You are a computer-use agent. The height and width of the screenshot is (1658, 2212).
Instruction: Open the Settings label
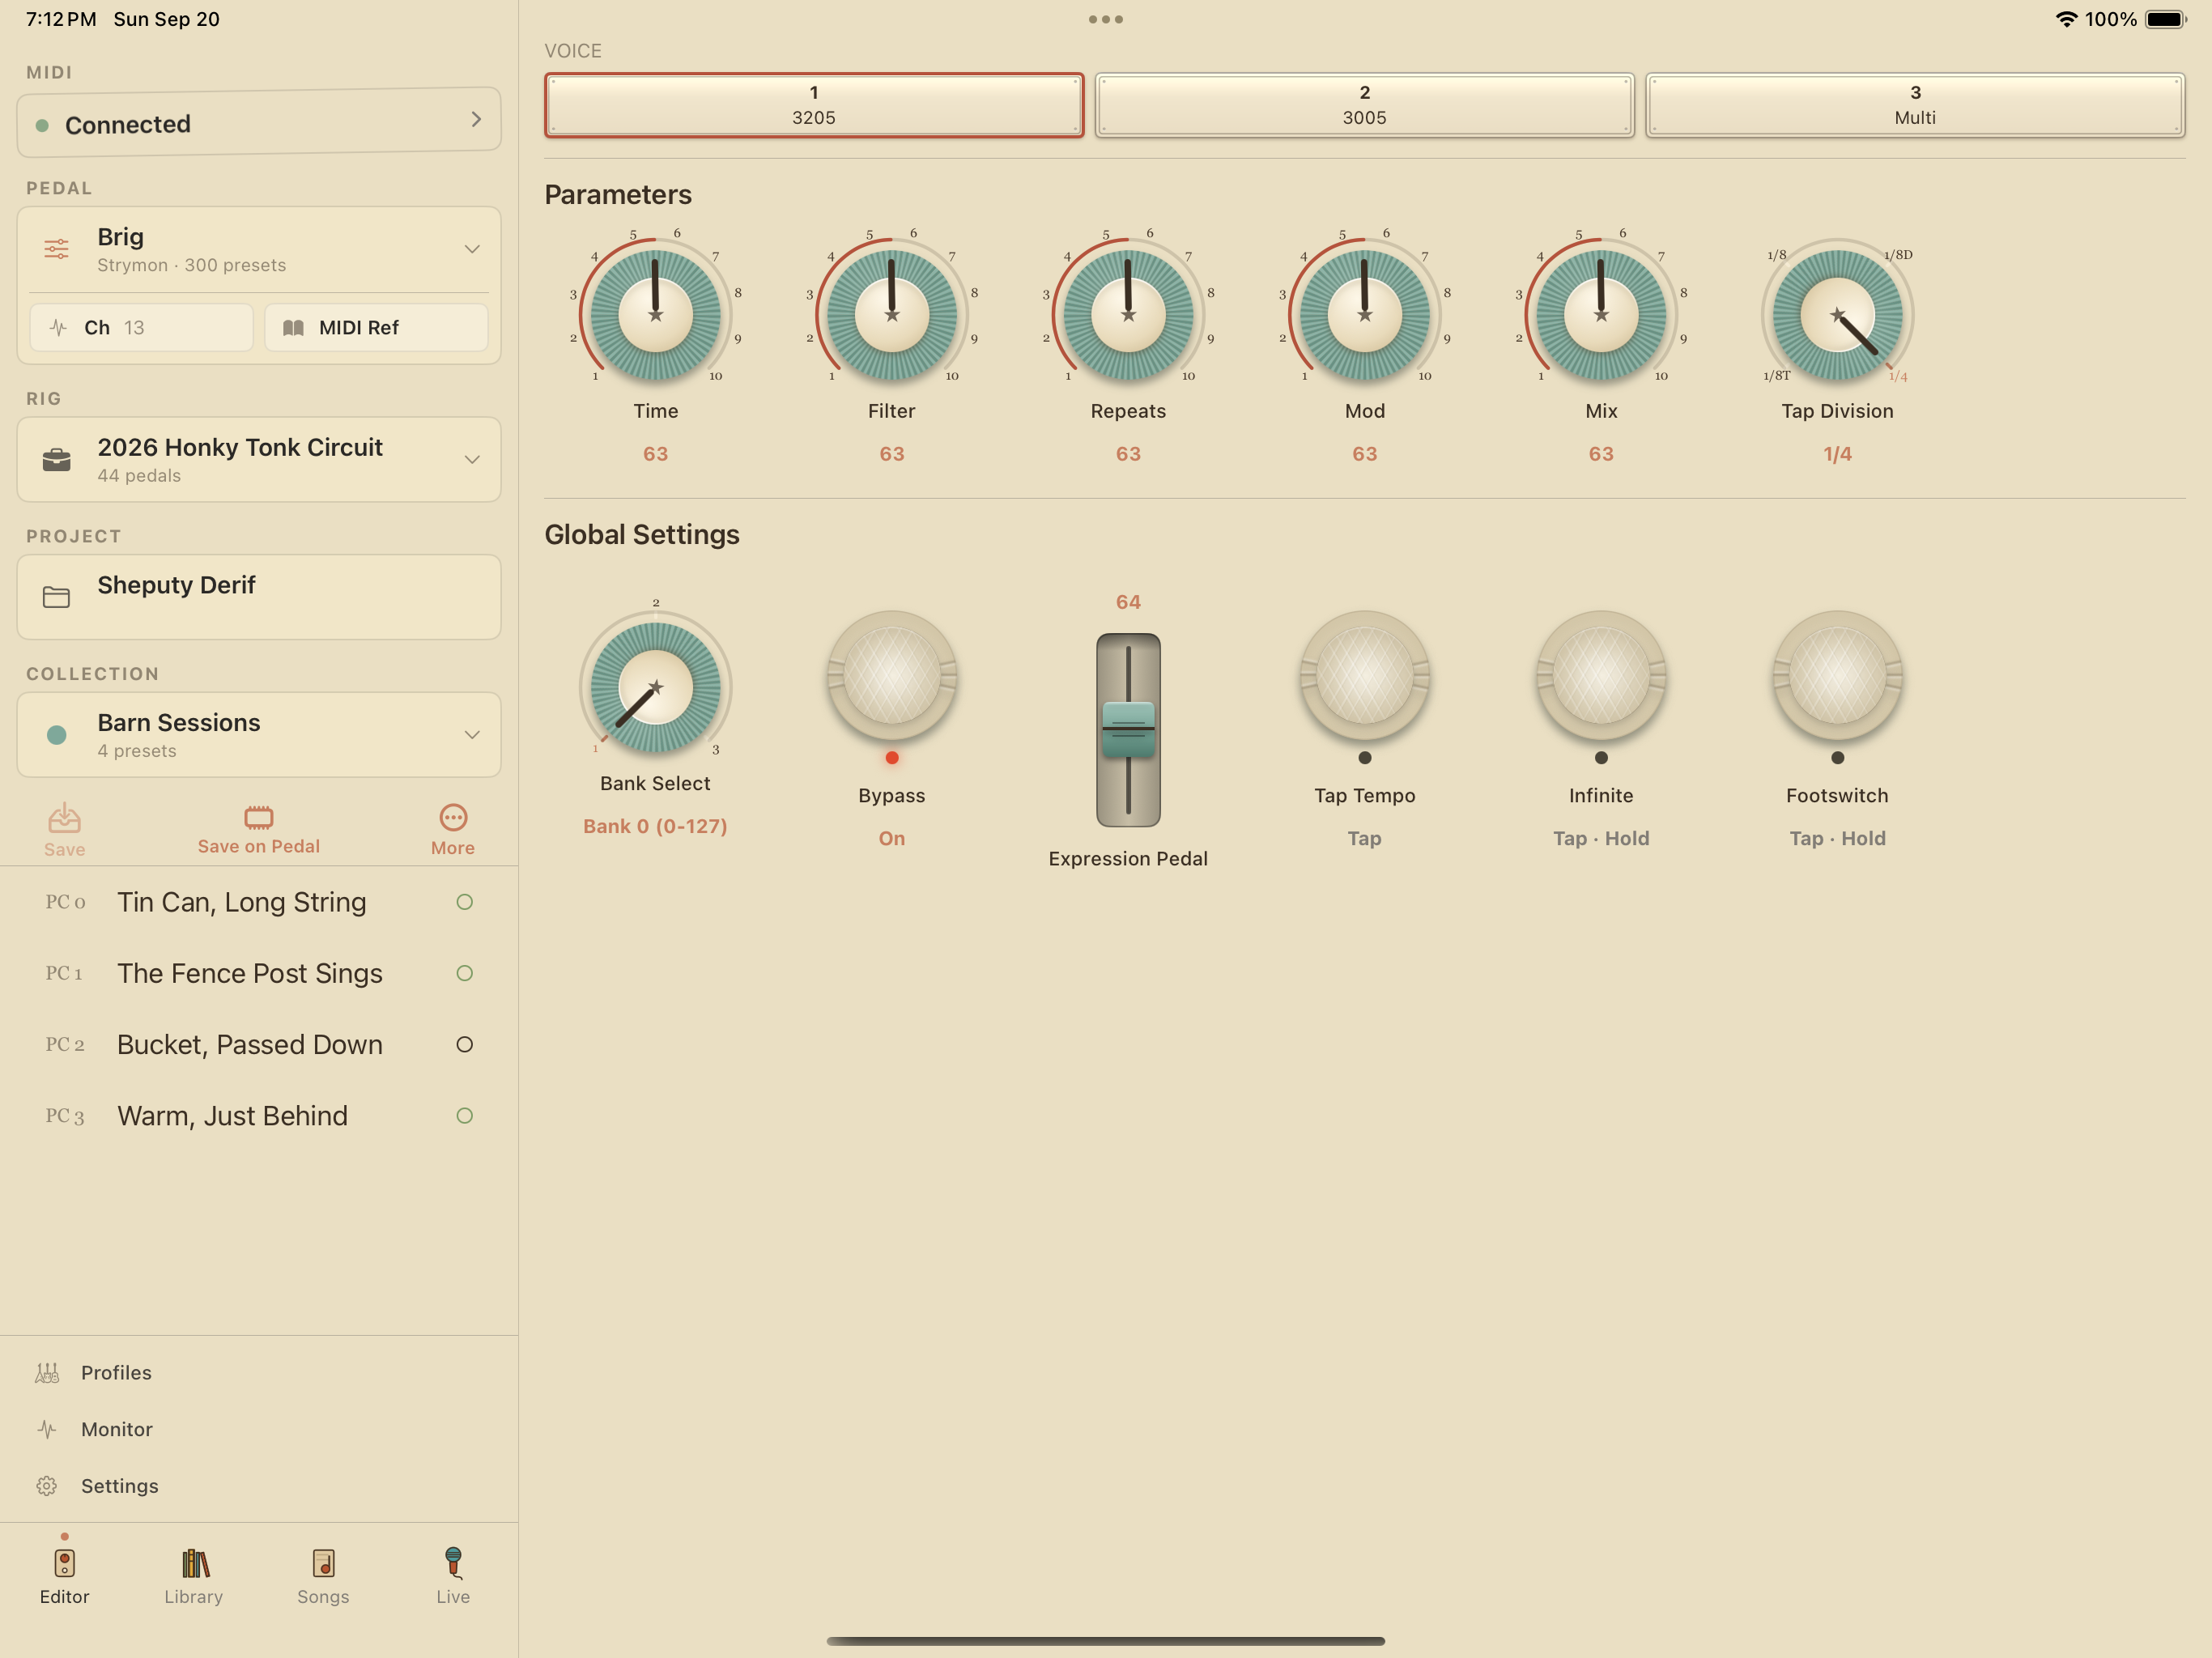(x=120, y=1486)
